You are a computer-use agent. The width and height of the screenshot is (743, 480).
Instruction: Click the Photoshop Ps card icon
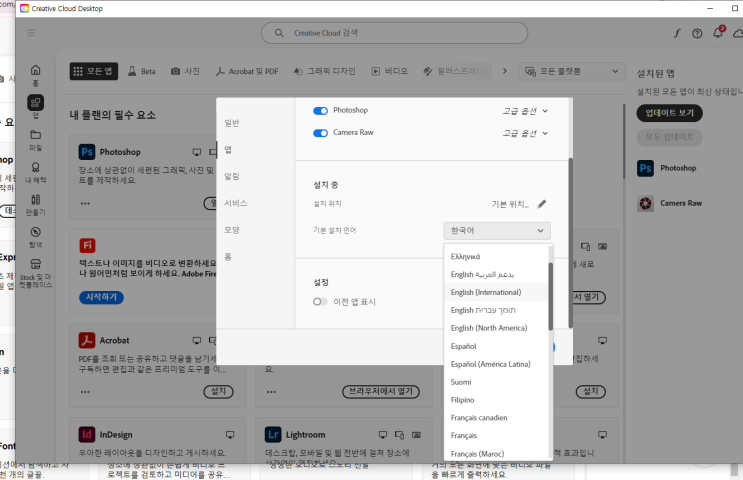tap(87, 152)
